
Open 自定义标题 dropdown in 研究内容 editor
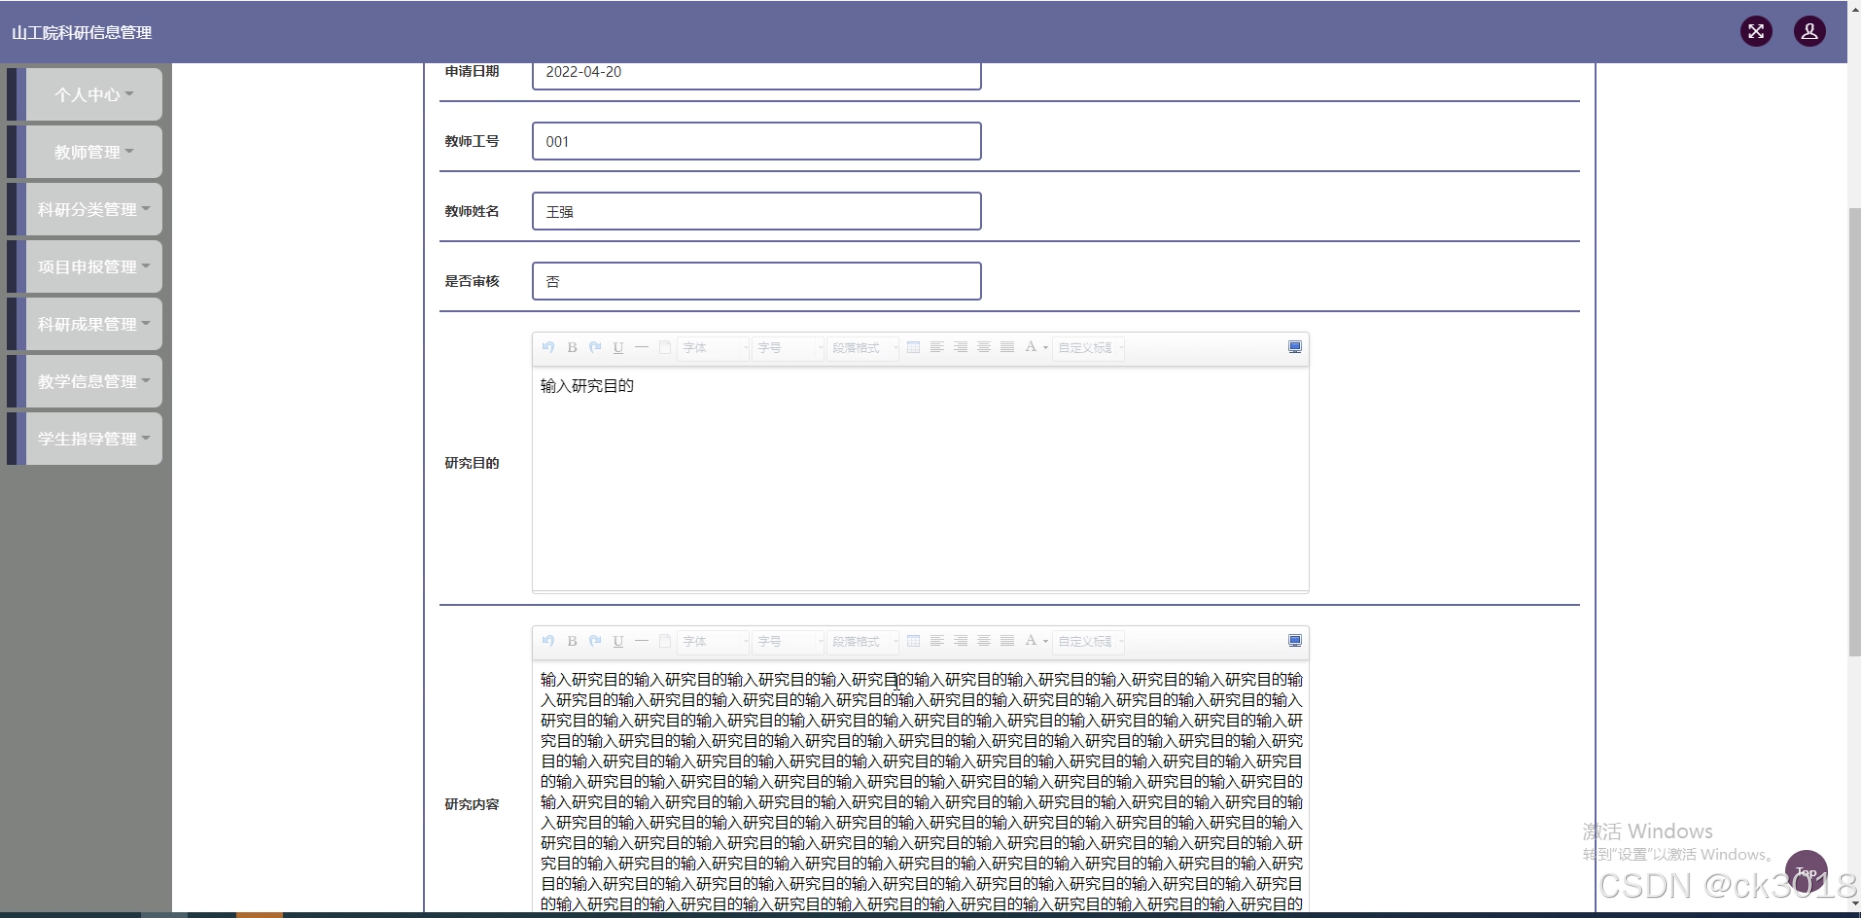1090,641
